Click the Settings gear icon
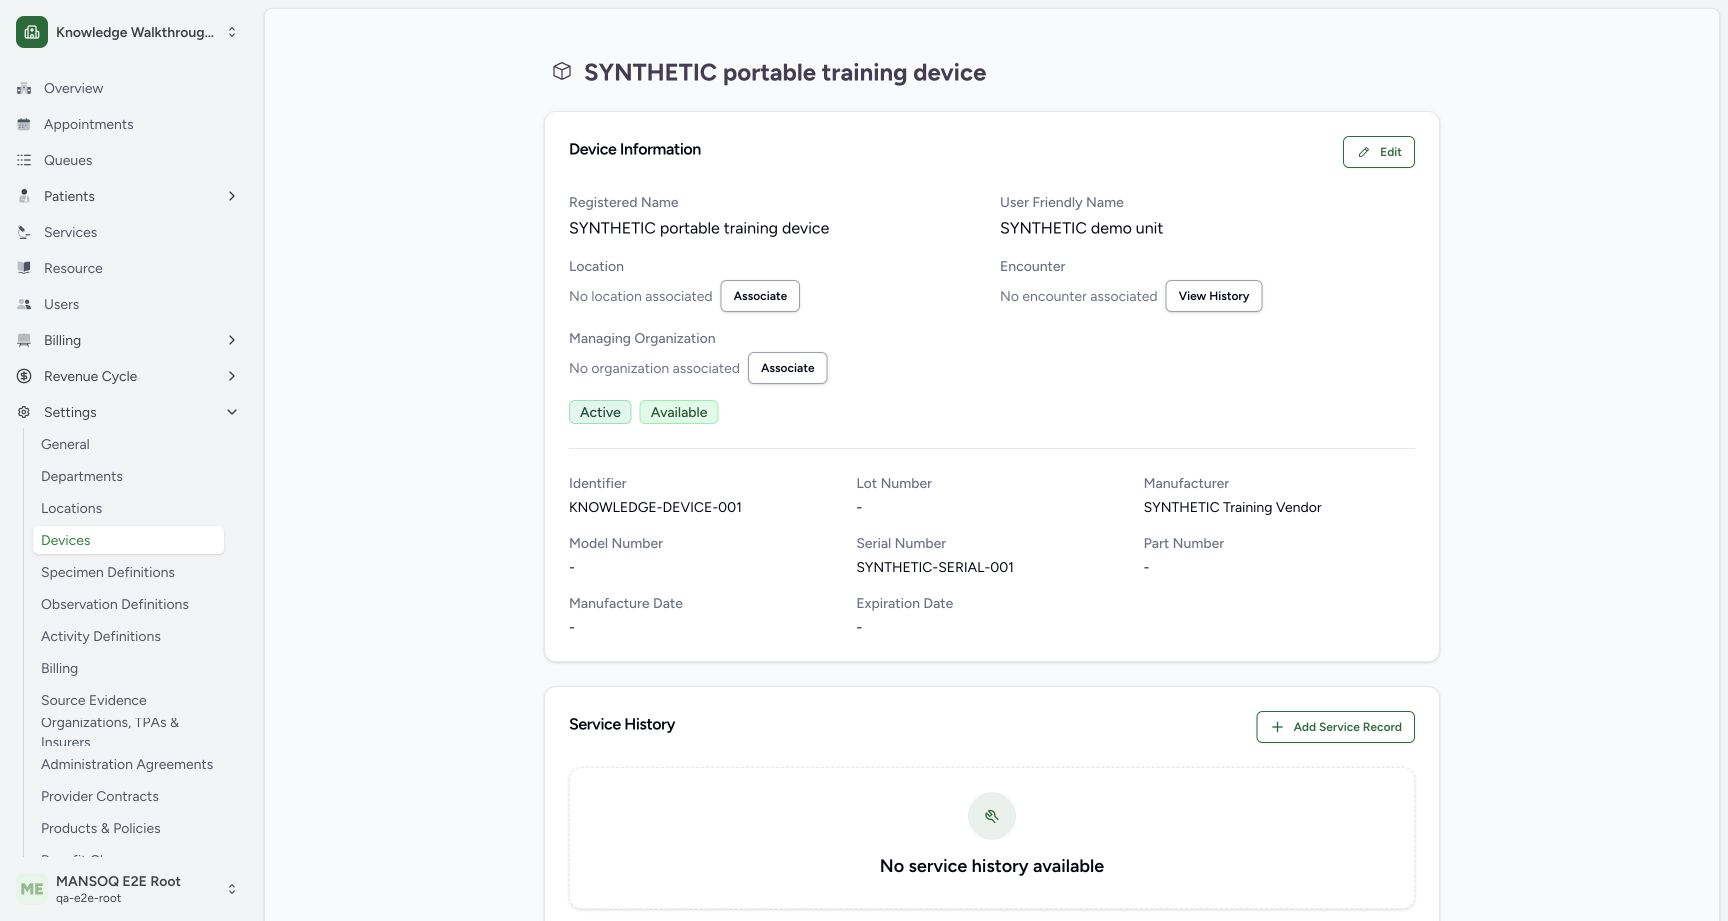 coord(24,412)
